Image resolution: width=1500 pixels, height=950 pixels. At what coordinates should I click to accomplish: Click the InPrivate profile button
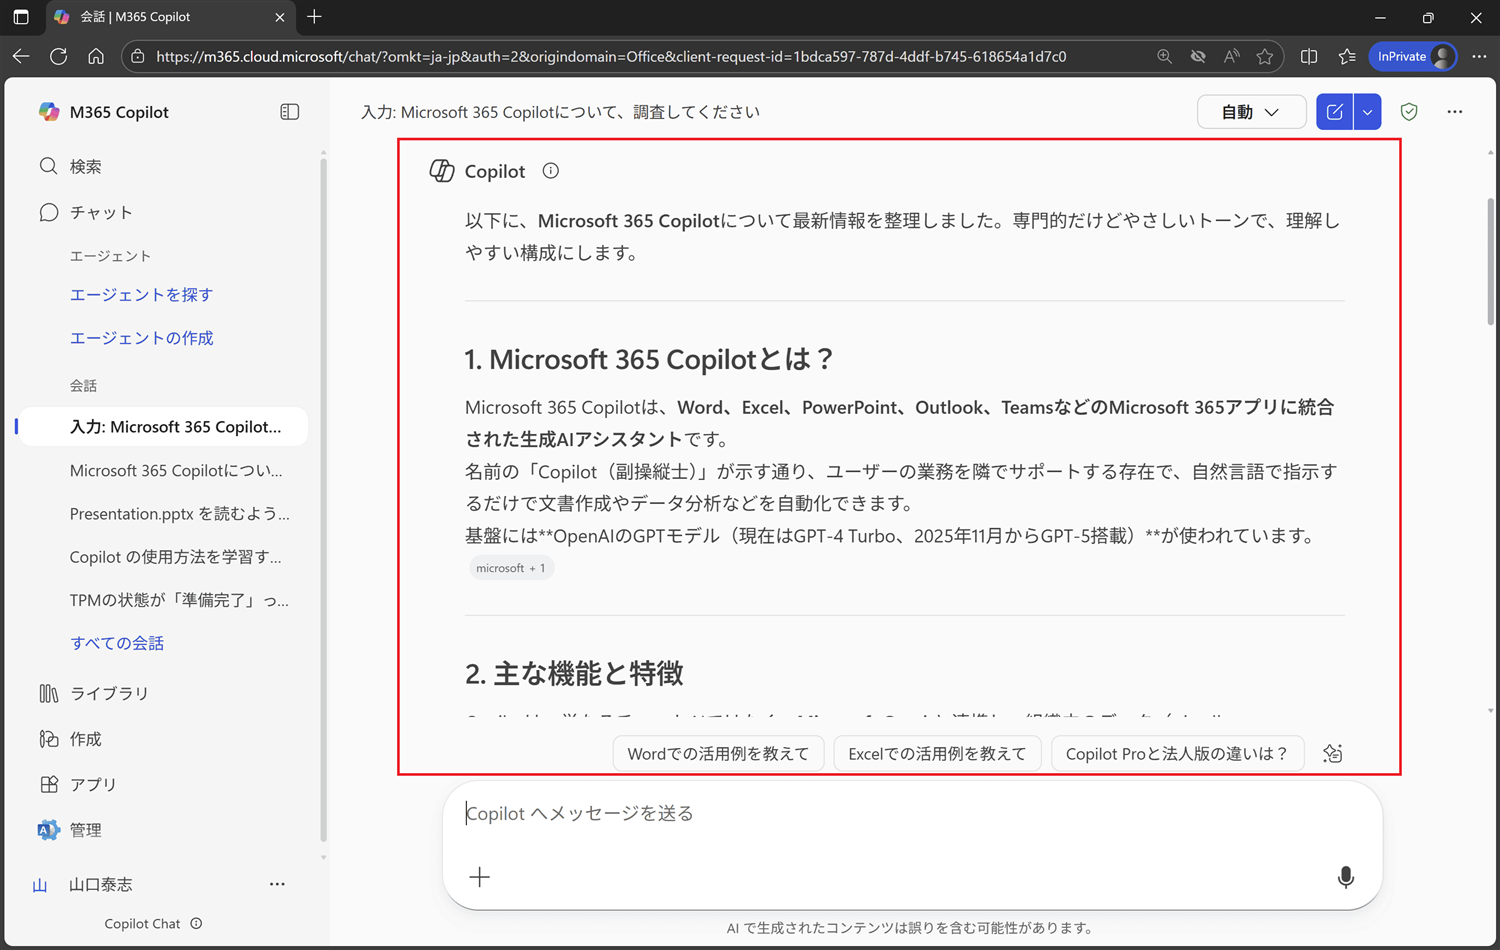pos(1413,56)
